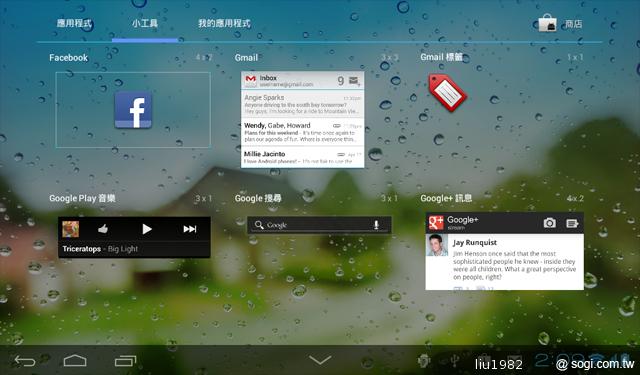Screen dimensions: 640x375
Task: Open Millie Jacinto email row
Action: tap(302, 157)
